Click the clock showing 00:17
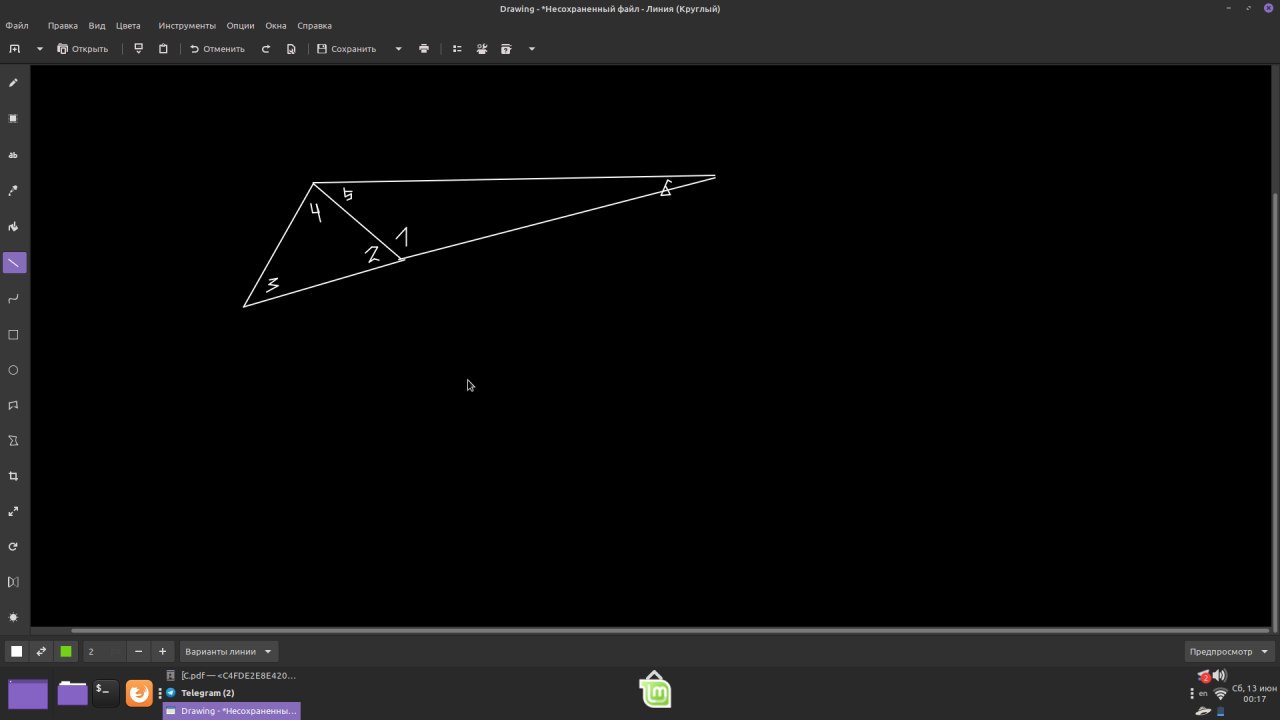 [1254, 693]
